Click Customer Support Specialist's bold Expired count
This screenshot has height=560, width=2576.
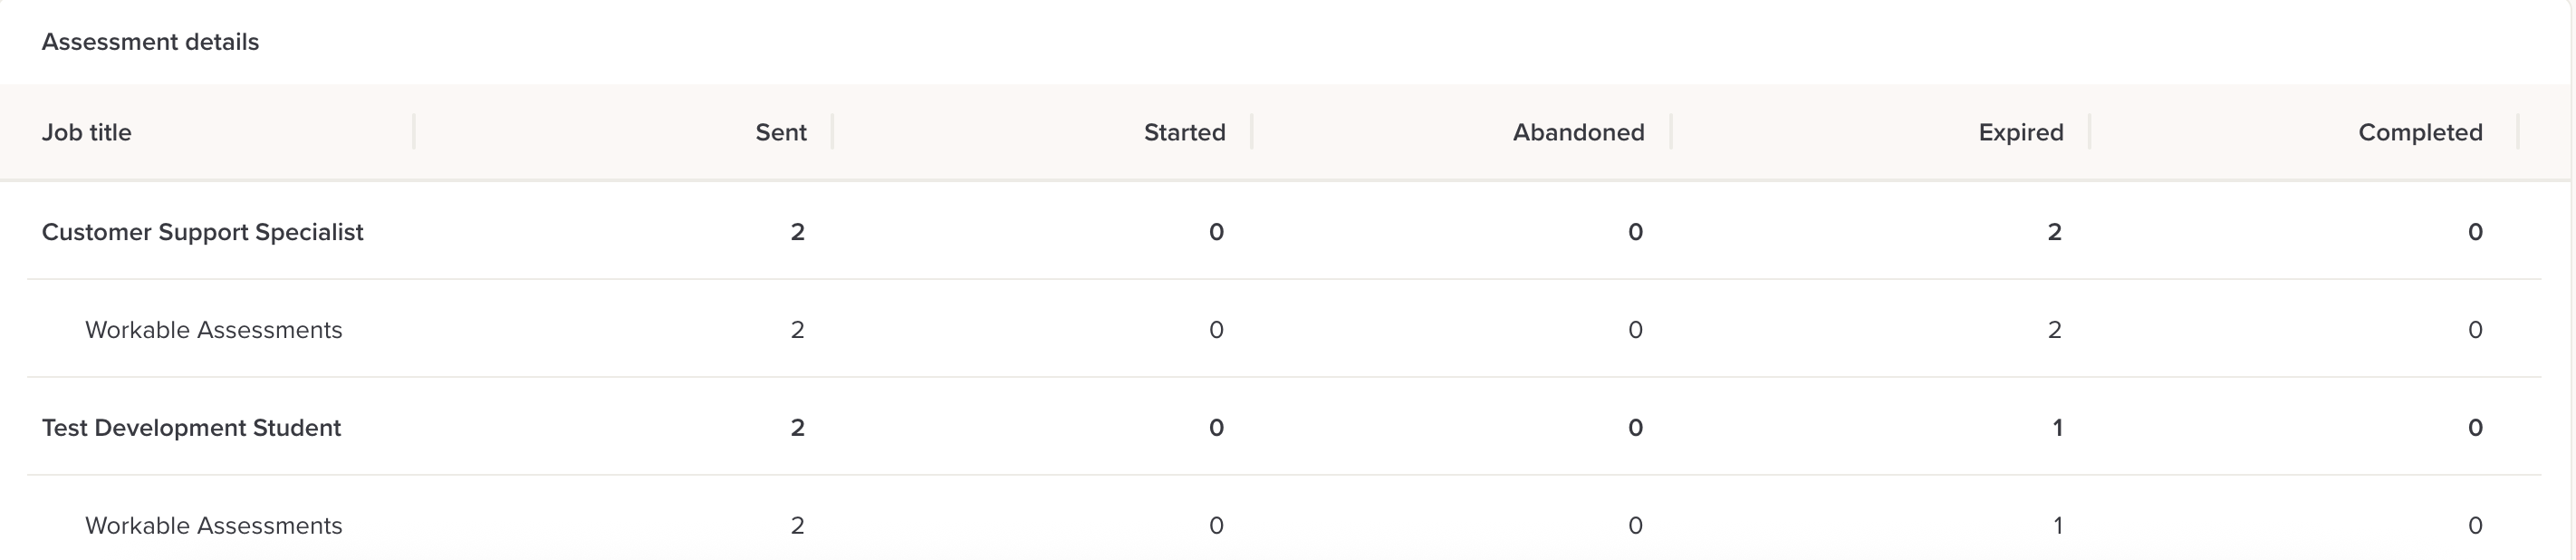[x=2054, y=232]
